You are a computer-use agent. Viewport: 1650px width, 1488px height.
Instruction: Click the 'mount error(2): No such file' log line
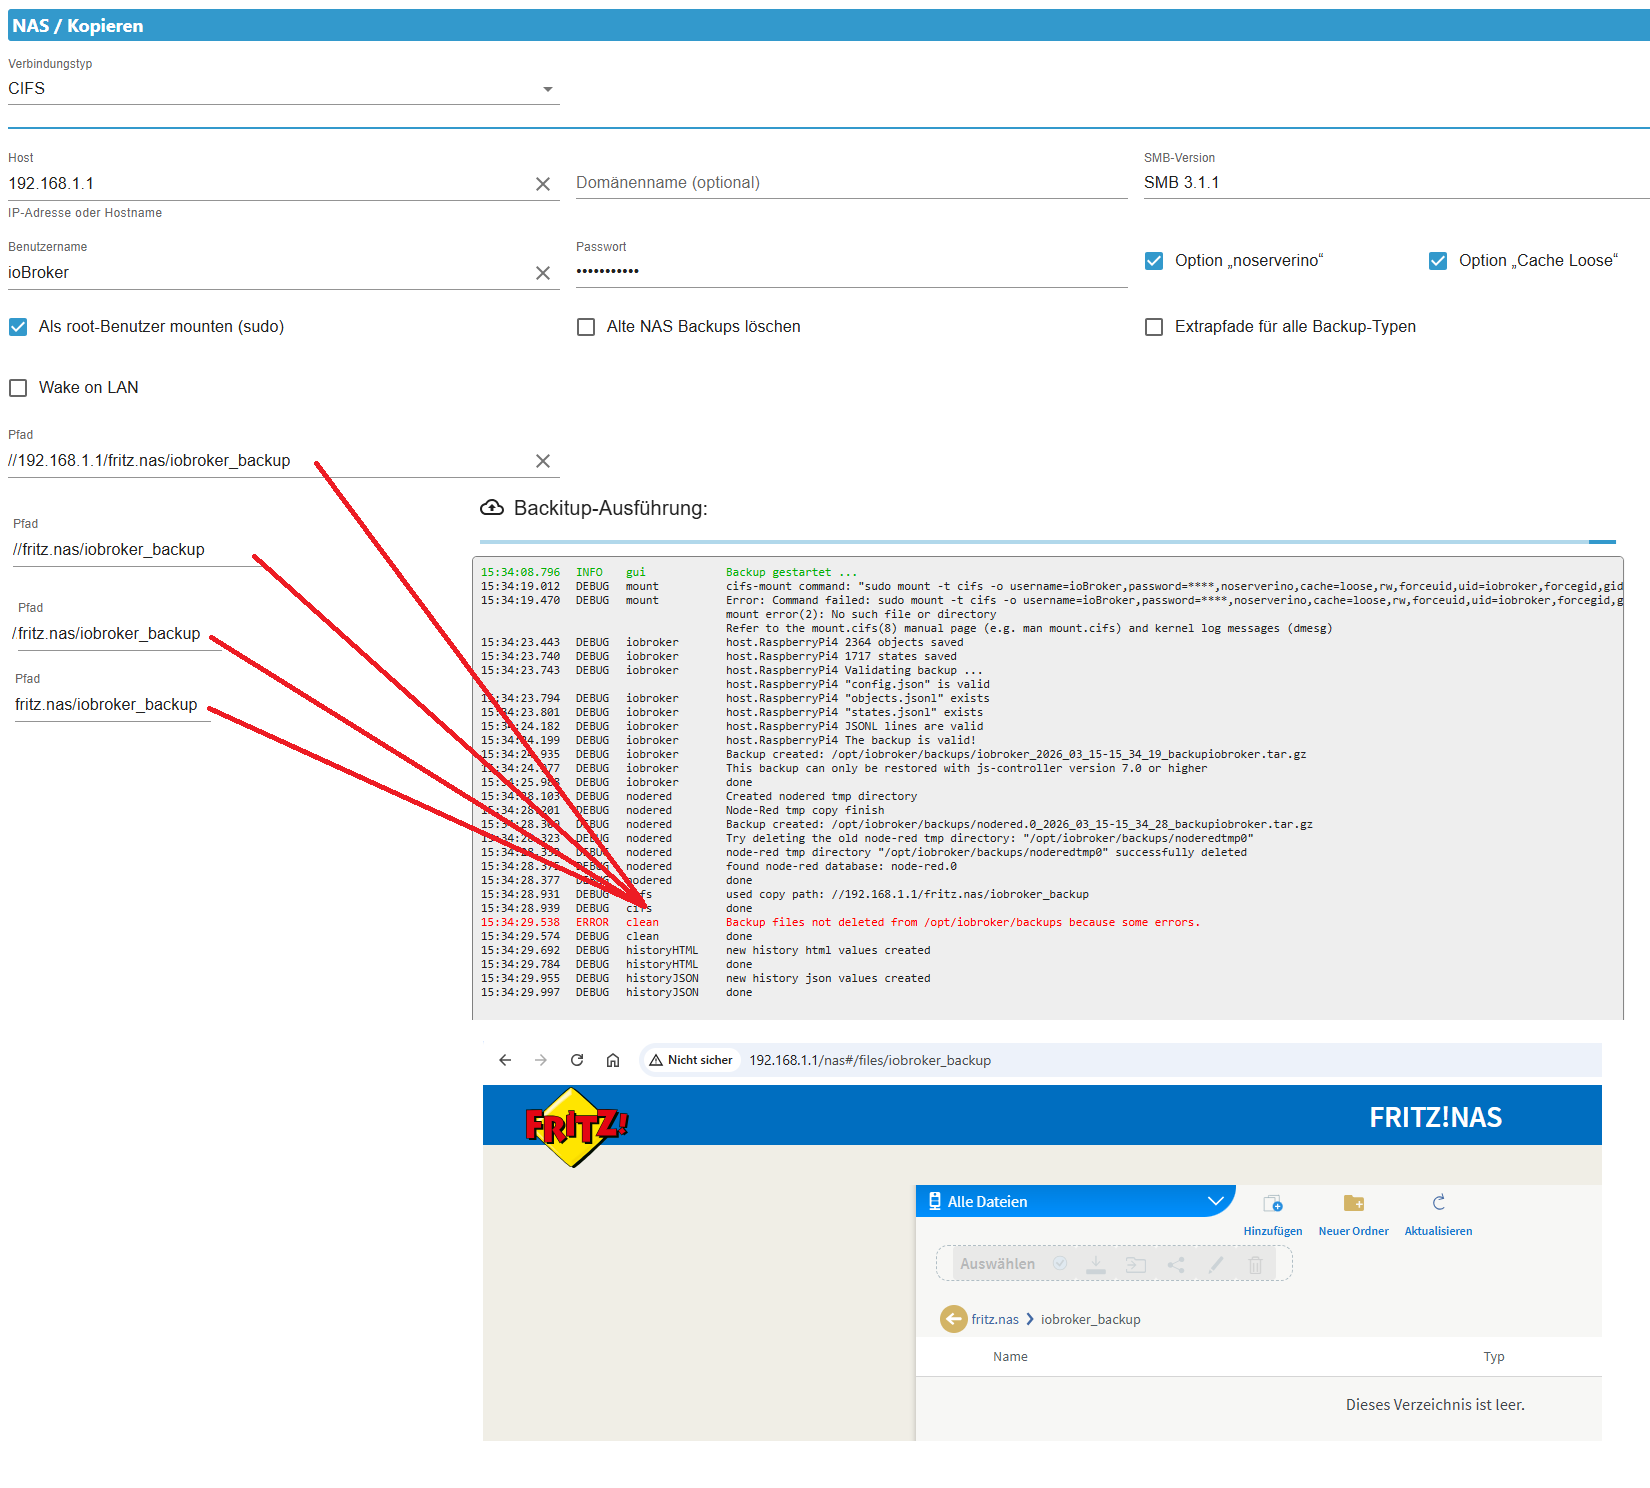861,615
